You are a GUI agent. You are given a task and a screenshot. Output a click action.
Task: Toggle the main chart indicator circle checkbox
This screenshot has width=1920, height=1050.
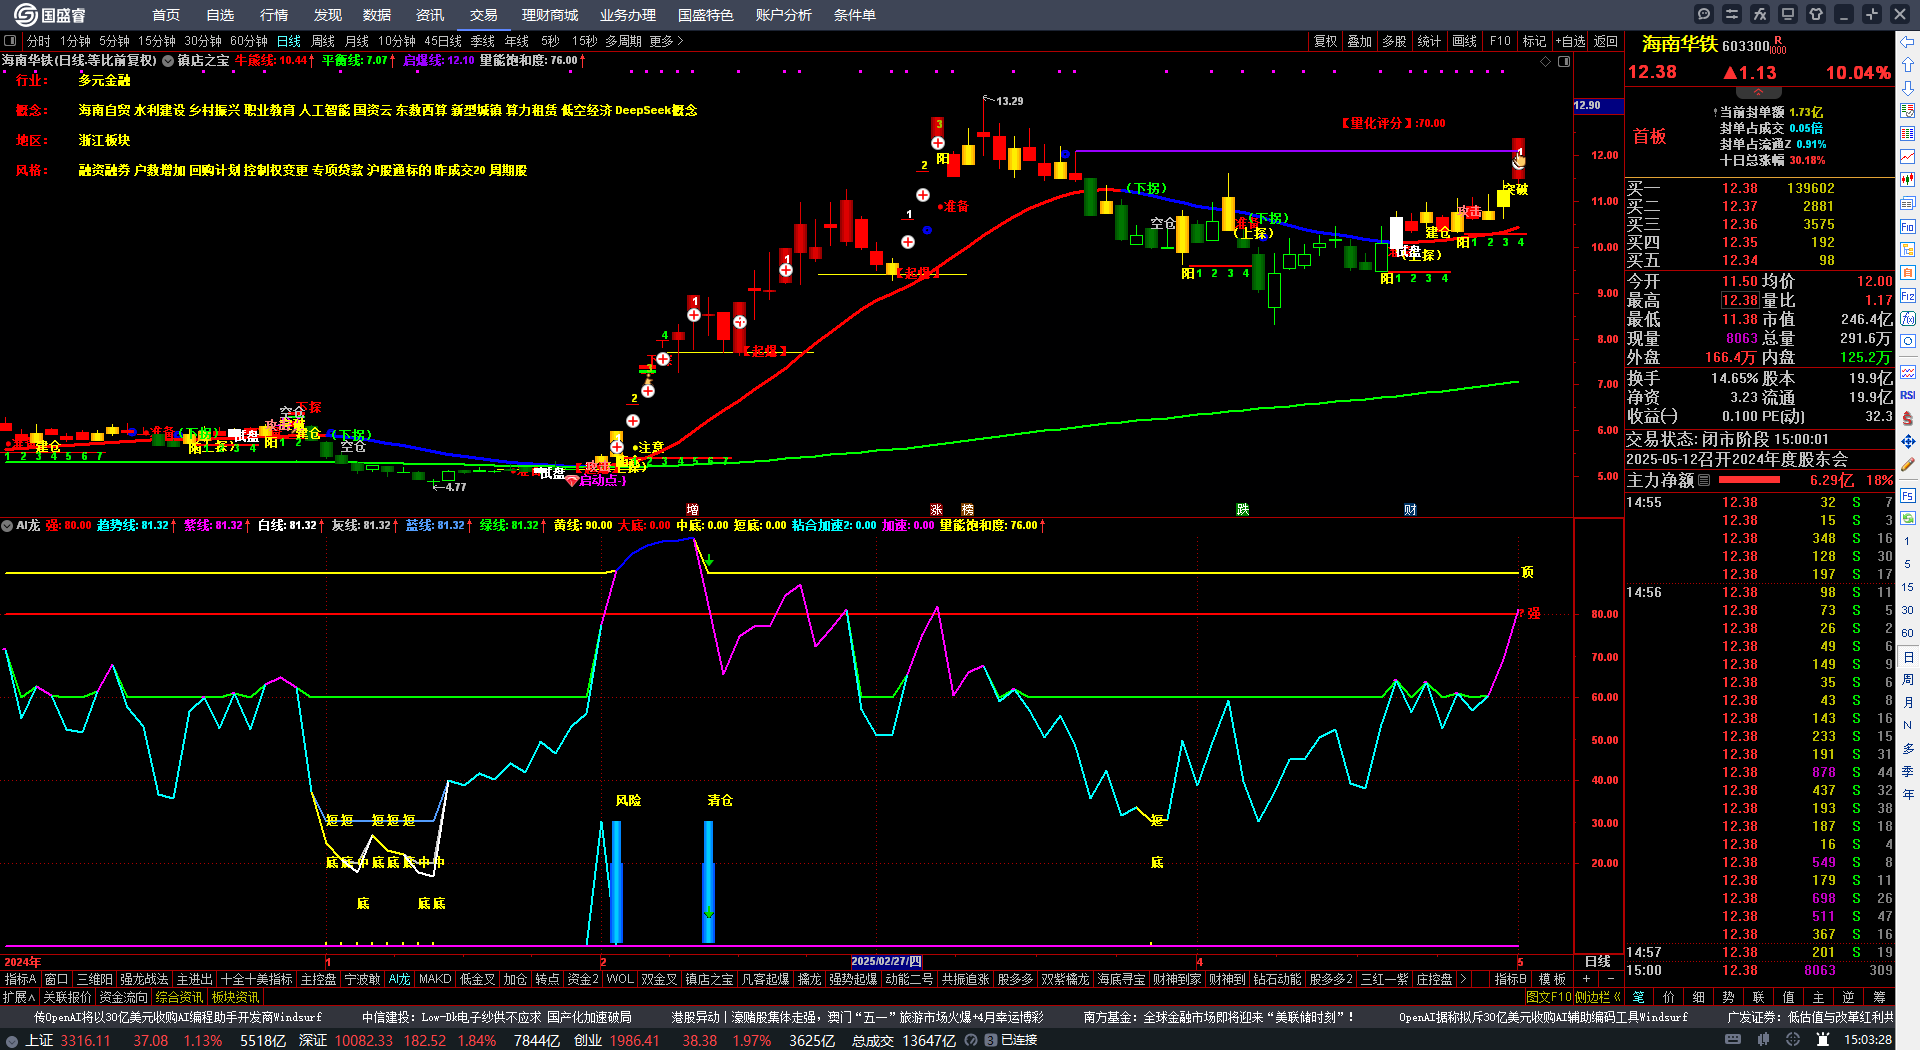tap(168, 61)
